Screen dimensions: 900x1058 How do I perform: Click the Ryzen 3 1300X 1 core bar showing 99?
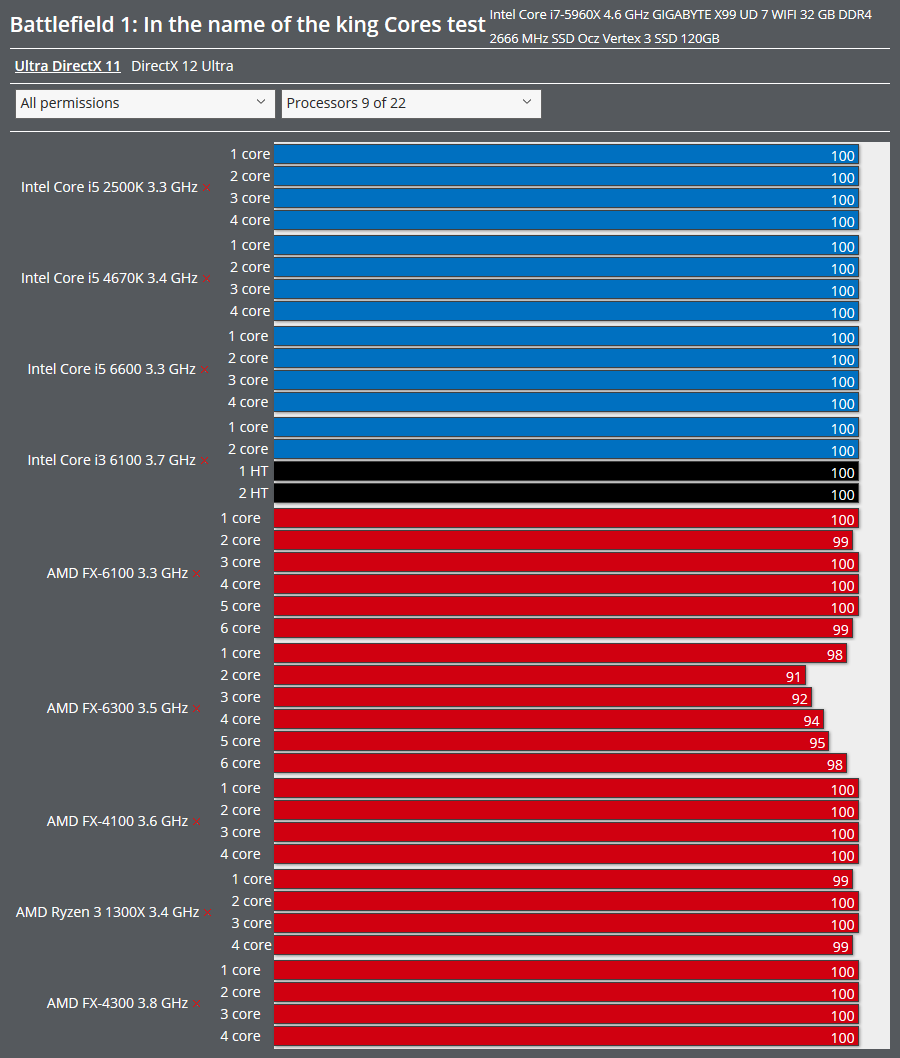point(563,879)
